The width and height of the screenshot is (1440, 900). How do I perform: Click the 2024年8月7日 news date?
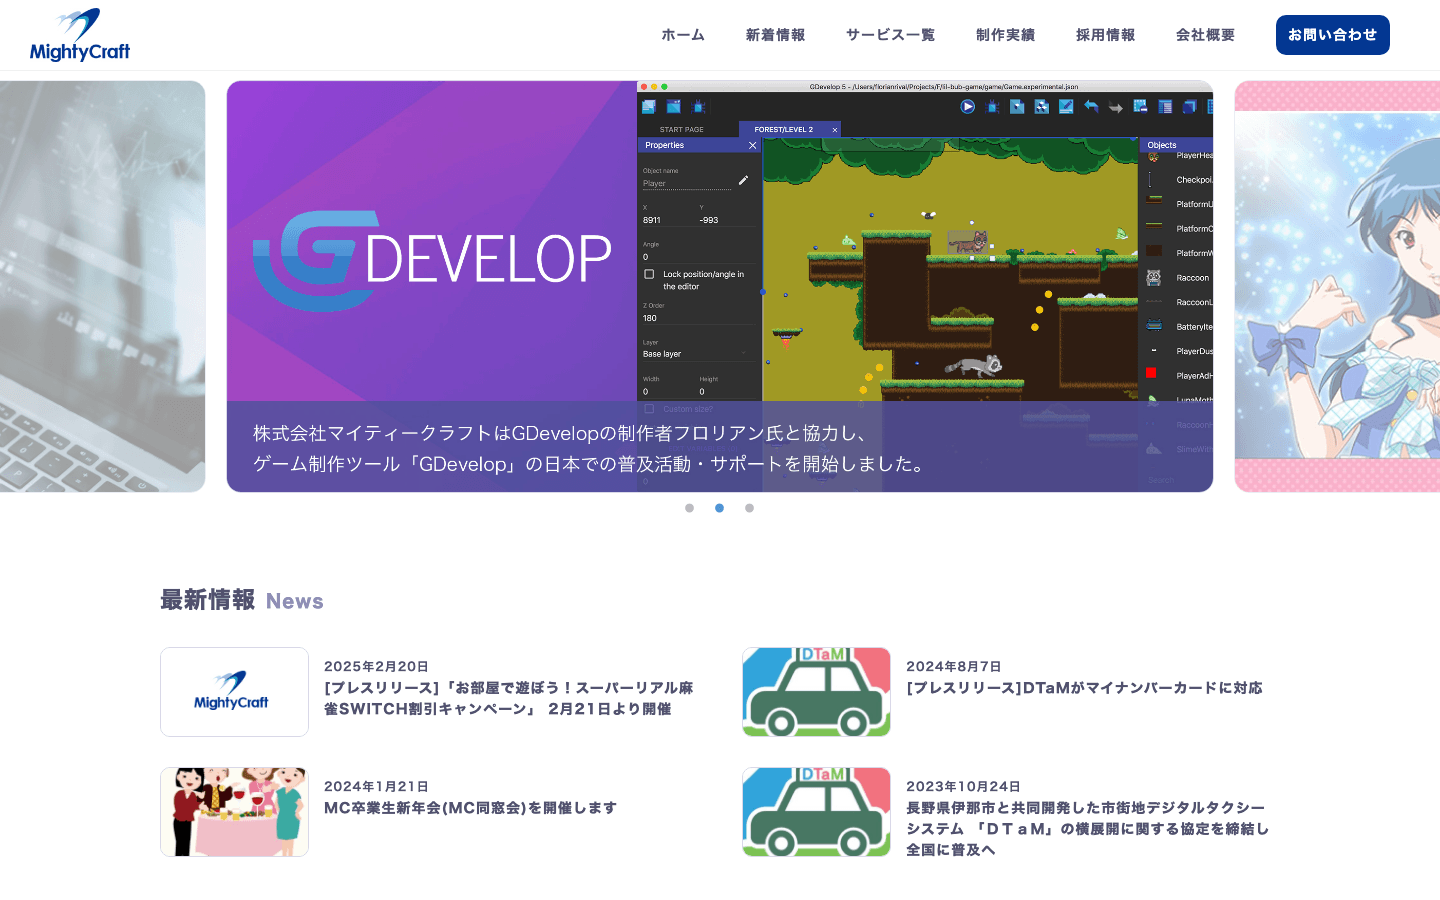954,666
